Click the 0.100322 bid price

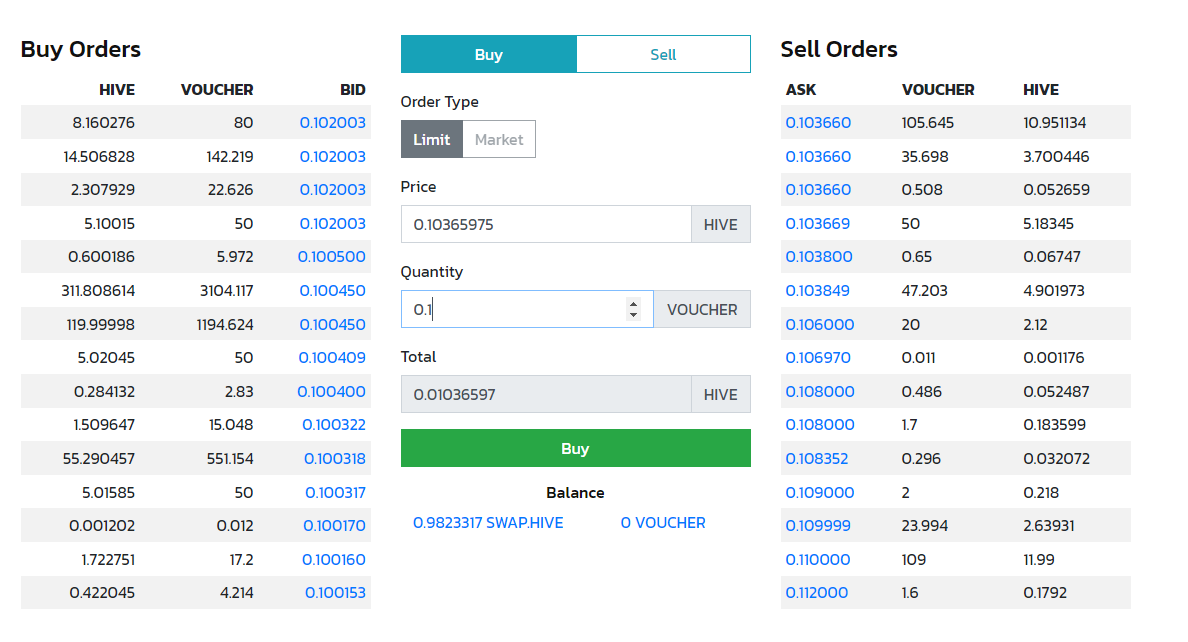(x=334, y=425)
